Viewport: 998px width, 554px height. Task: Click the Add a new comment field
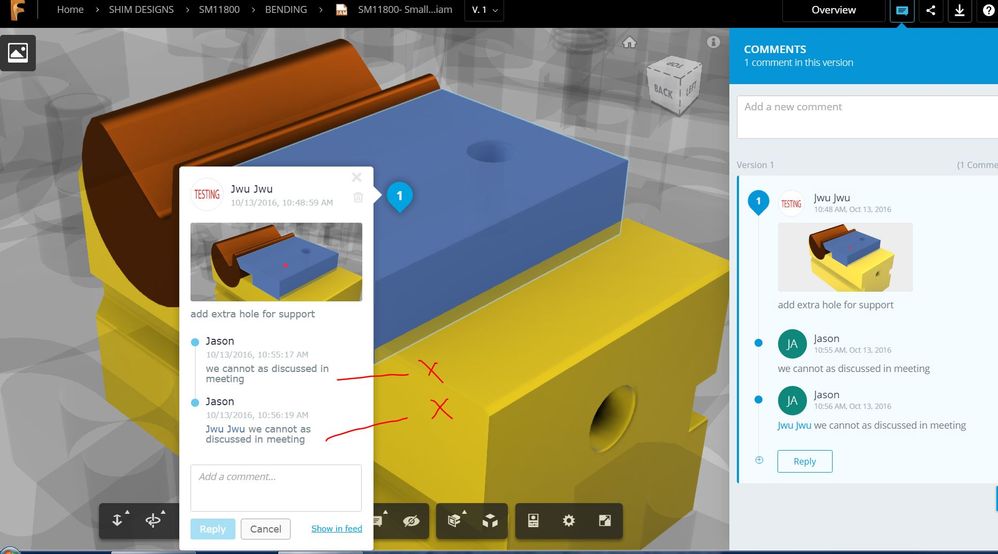[867, 117]
